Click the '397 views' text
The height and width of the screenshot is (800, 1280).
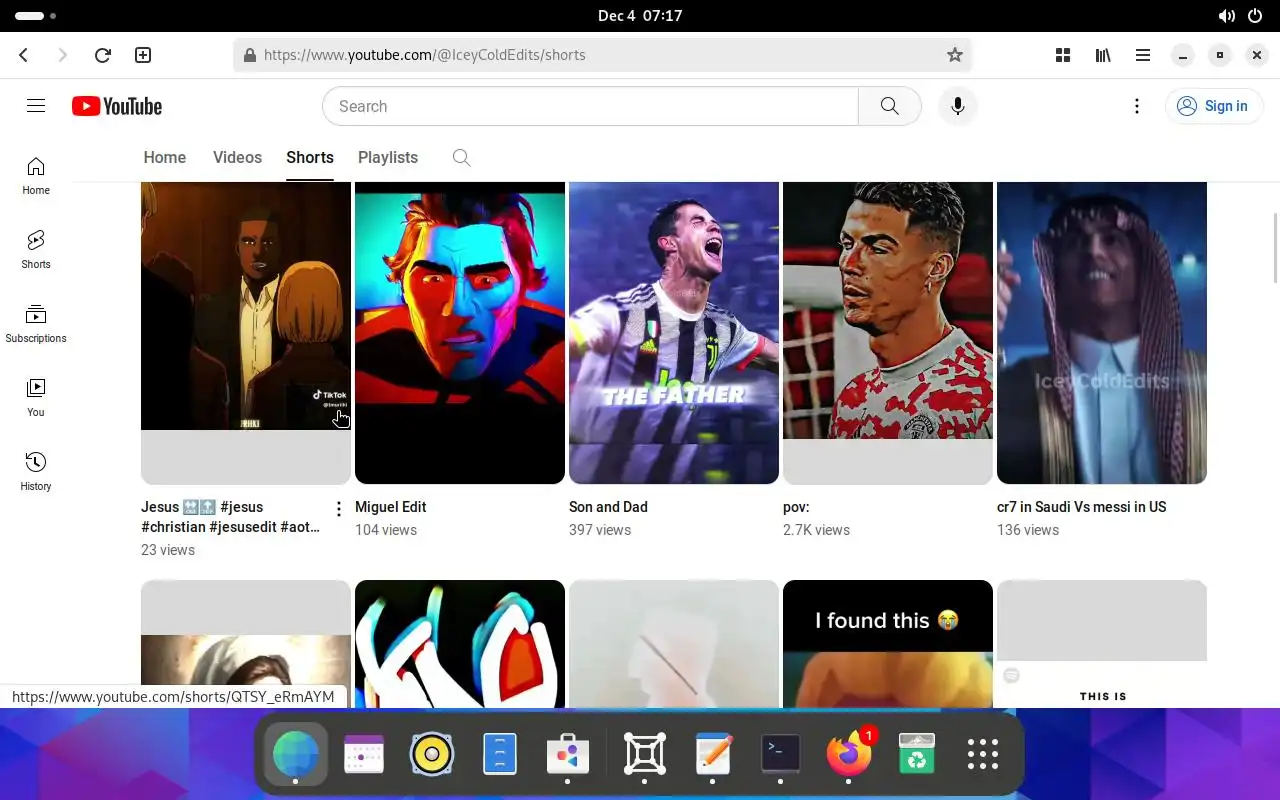pos(600,530)
